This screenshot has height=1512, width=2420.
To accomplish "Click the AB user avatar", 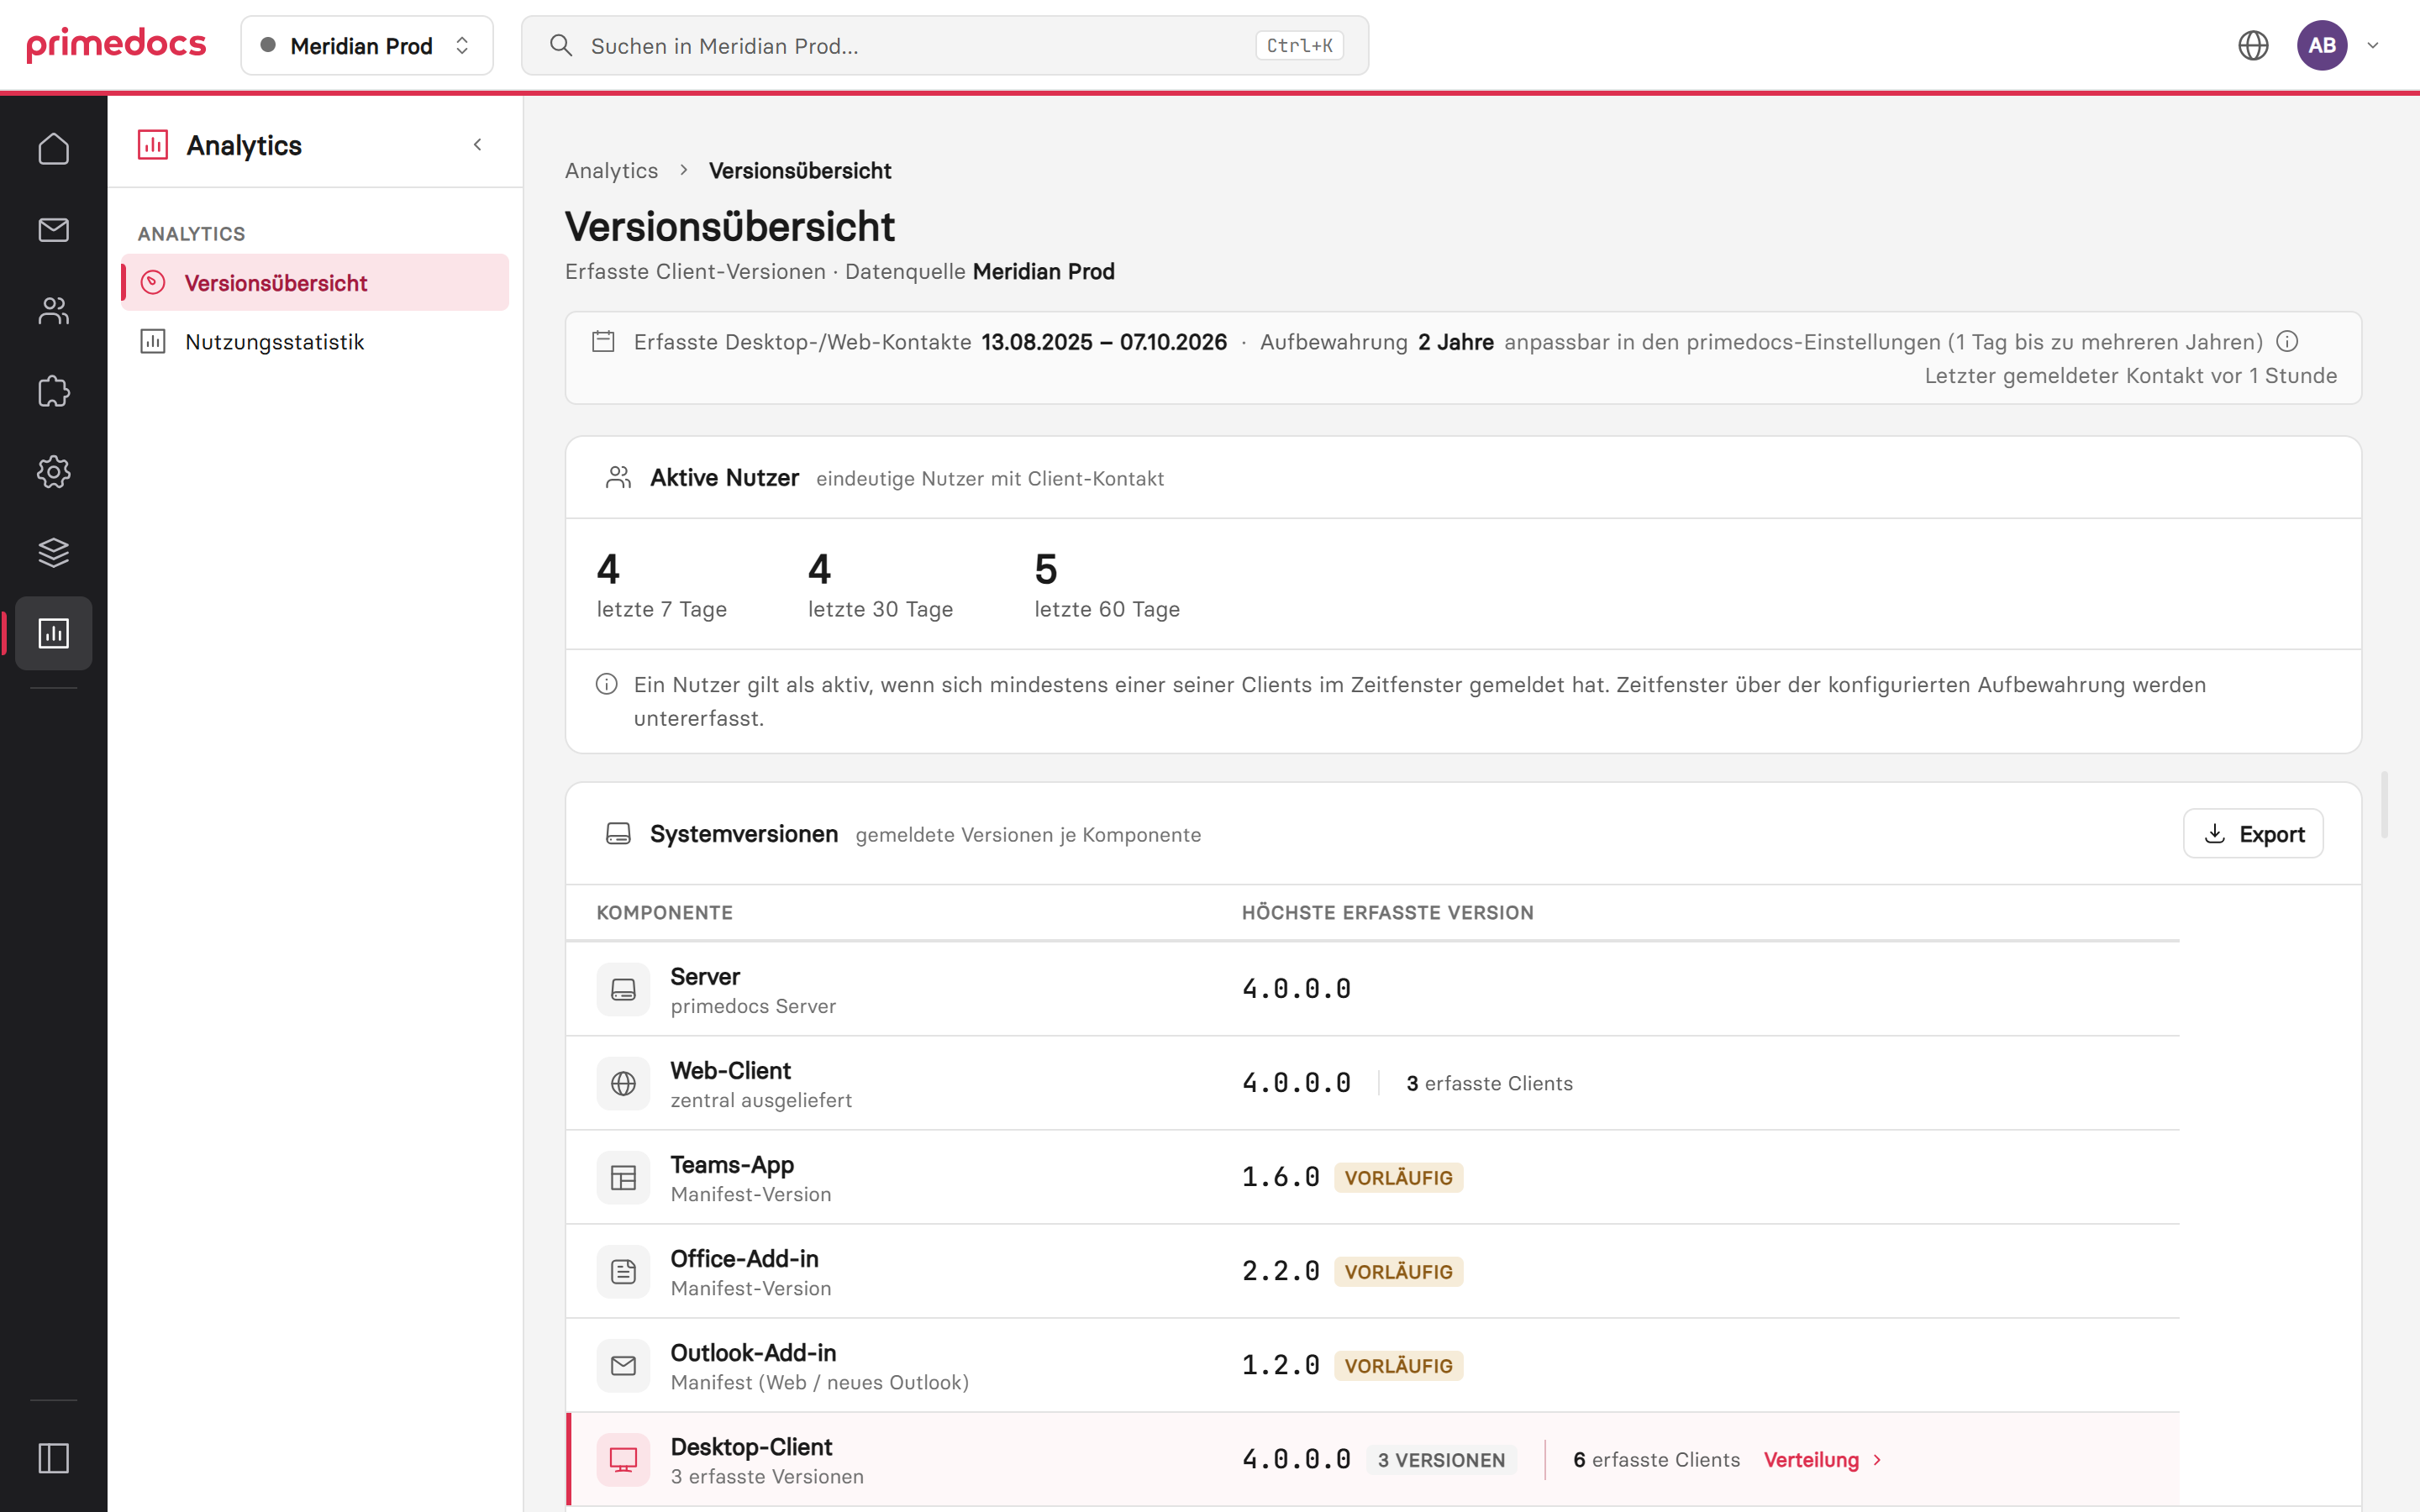I will click(2322, 45).
